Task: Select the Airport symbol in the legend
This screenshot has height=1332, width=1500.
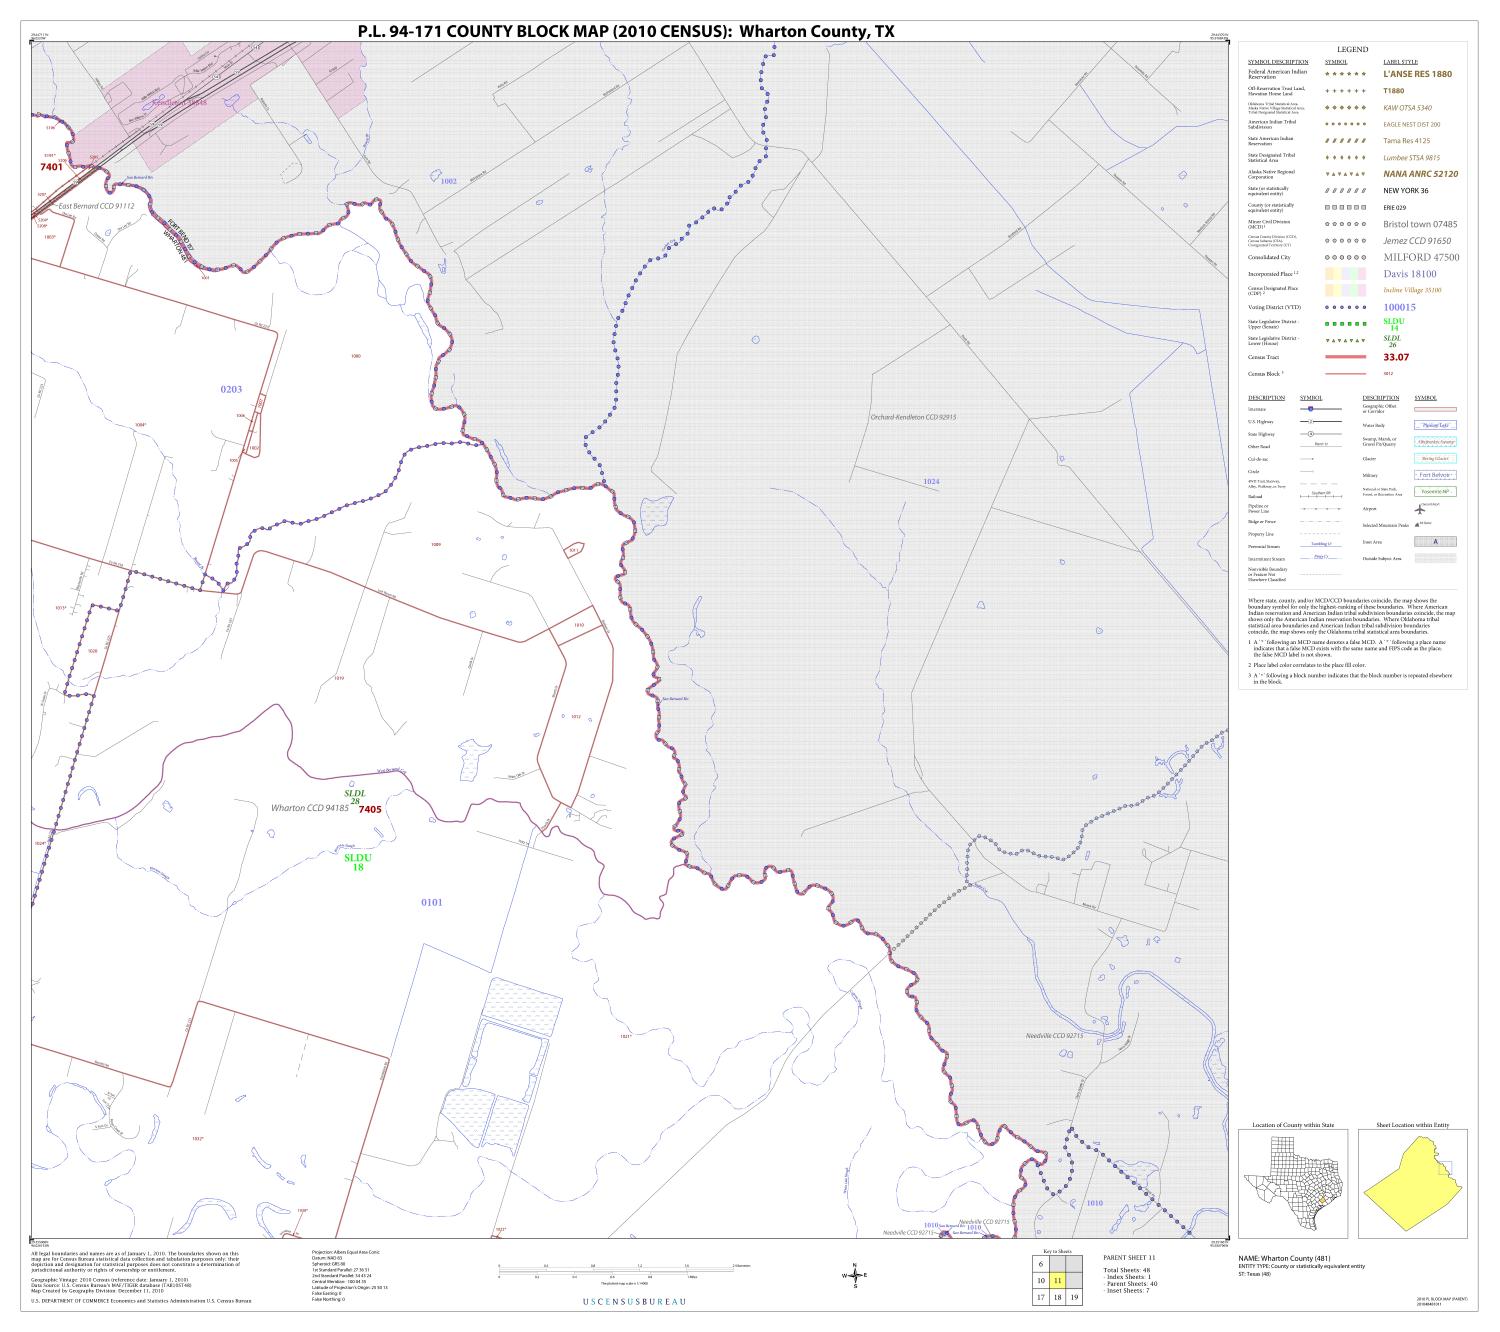Action: [1420, 509]
